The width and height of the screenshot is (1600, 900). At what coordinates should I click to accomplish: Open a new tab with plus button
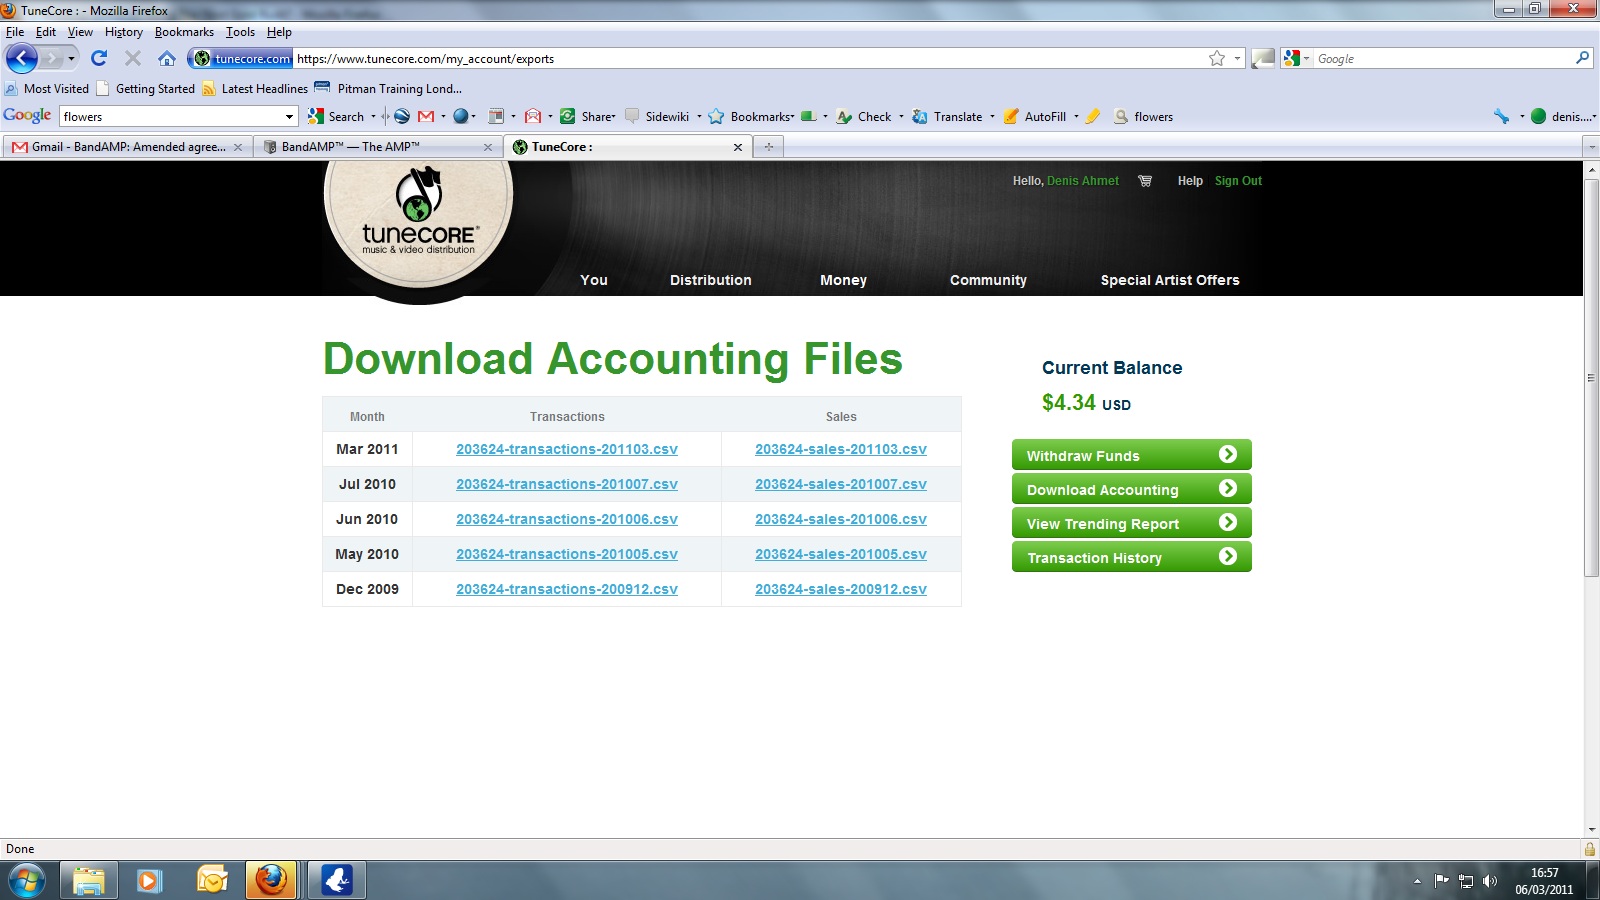769,147
